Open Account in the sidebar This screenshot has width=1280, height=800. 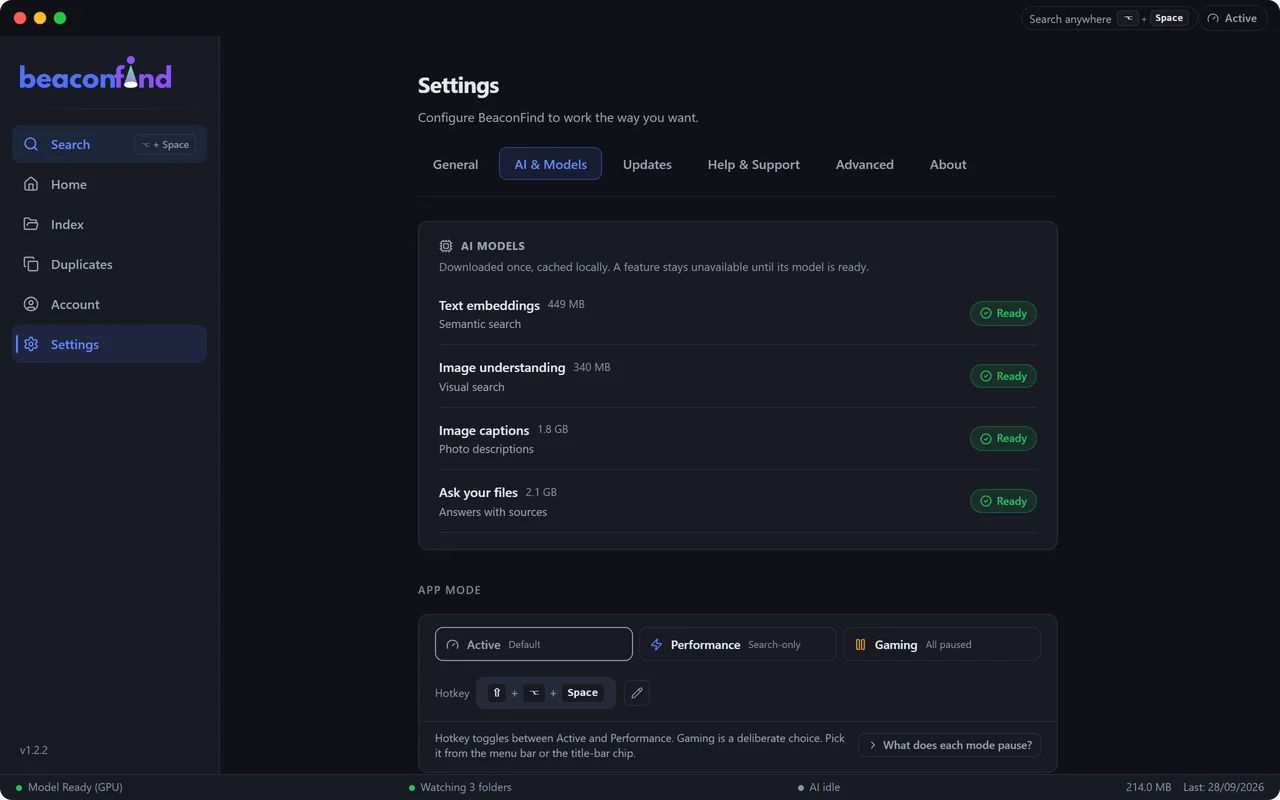pos(109,304)
